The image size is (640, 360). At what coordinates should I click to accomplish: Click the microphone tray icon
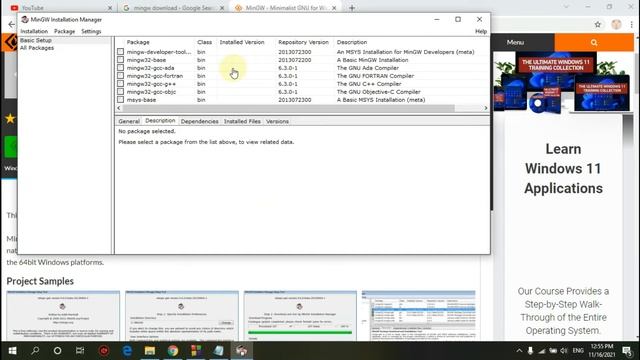(530, 351)
